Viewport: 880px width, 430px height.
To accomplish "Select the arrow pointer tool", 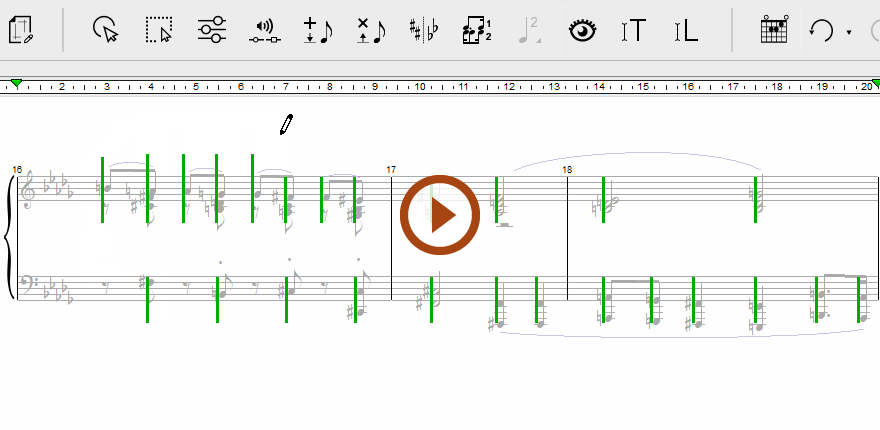I will [x=105, y=30].
